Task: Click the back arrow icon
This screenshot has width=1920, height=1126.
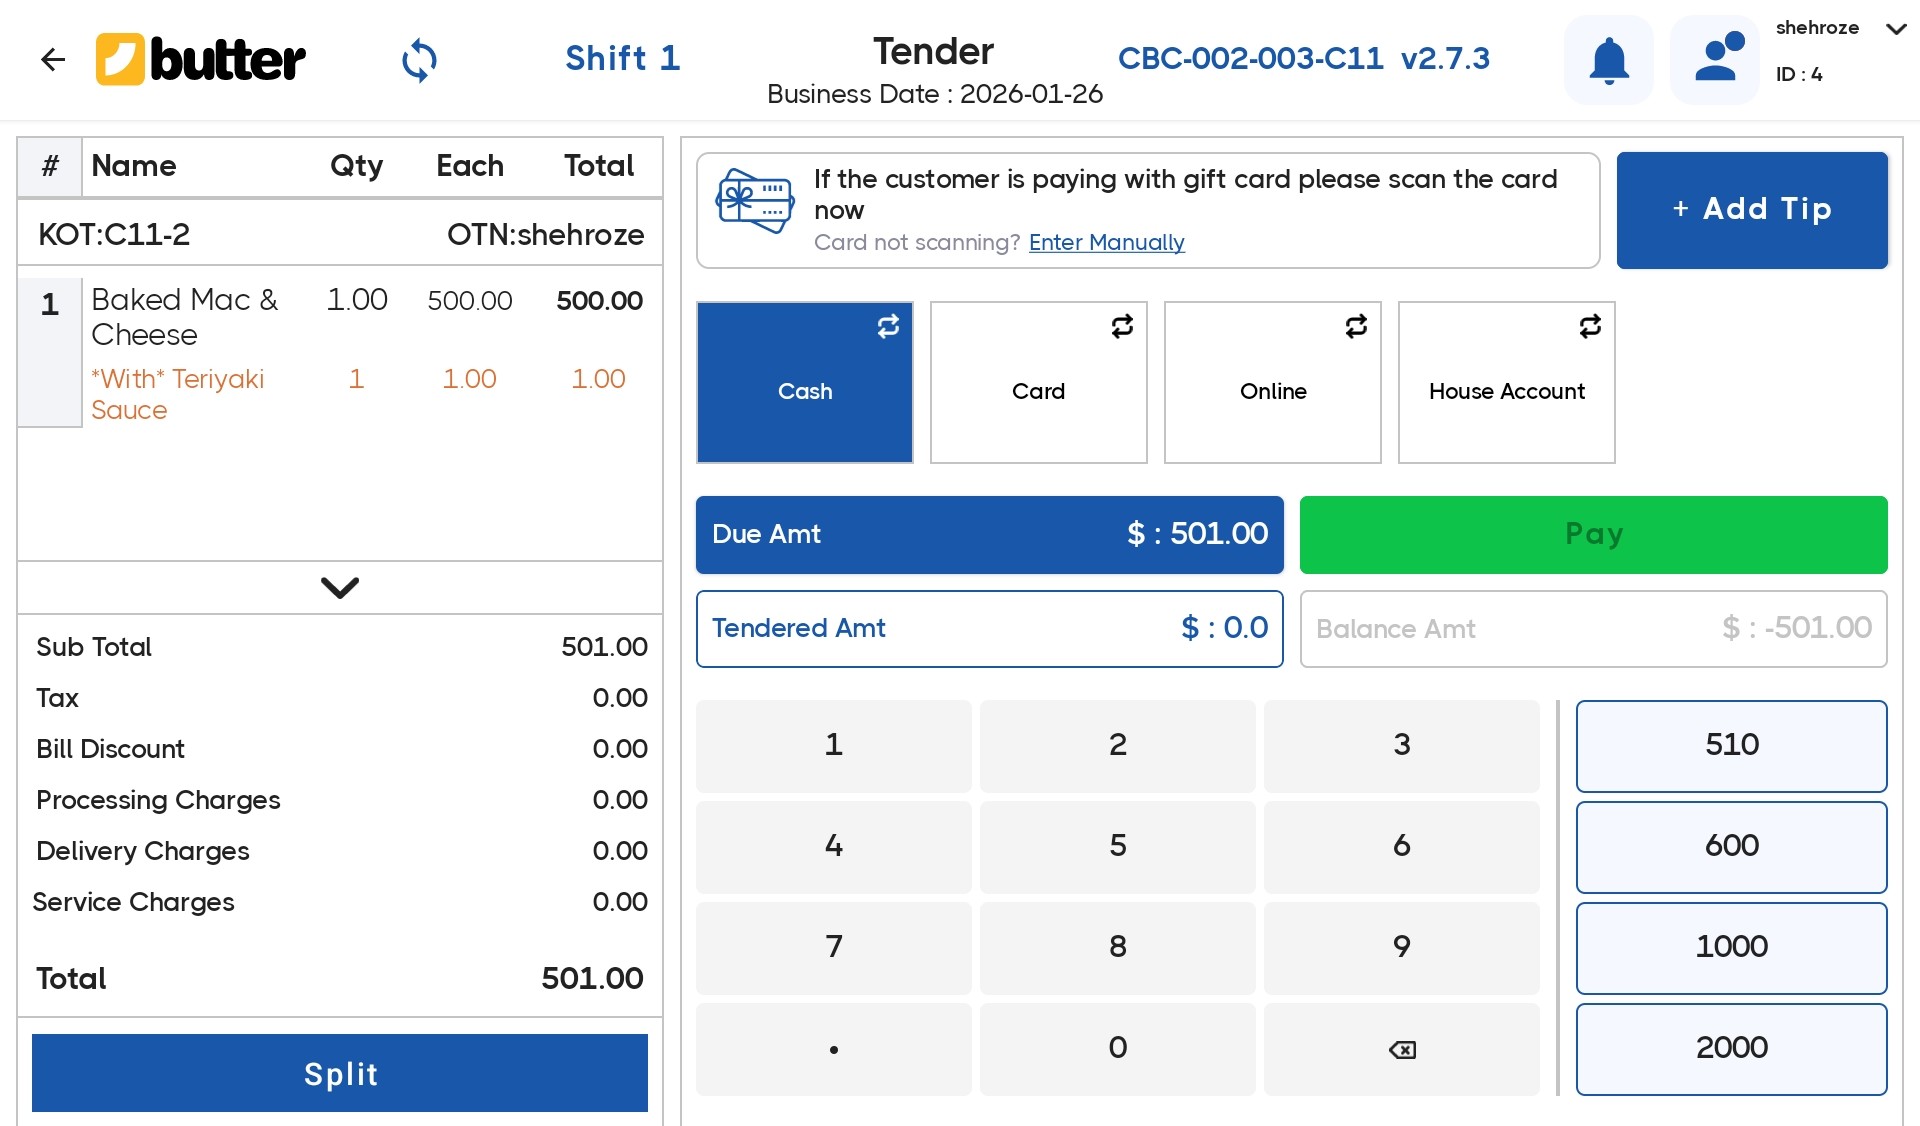Action: [52, 60]
